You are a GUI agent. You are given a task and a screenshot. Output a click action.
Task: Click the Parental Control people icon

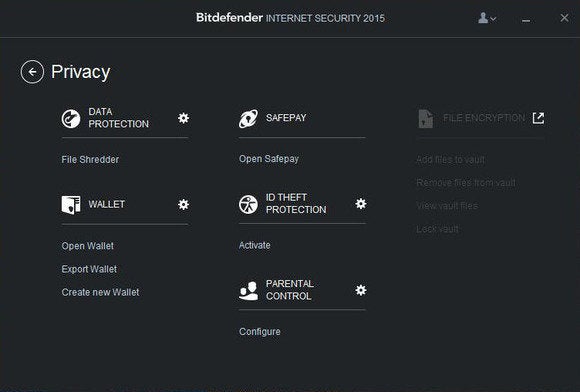[x=249, y=291]
